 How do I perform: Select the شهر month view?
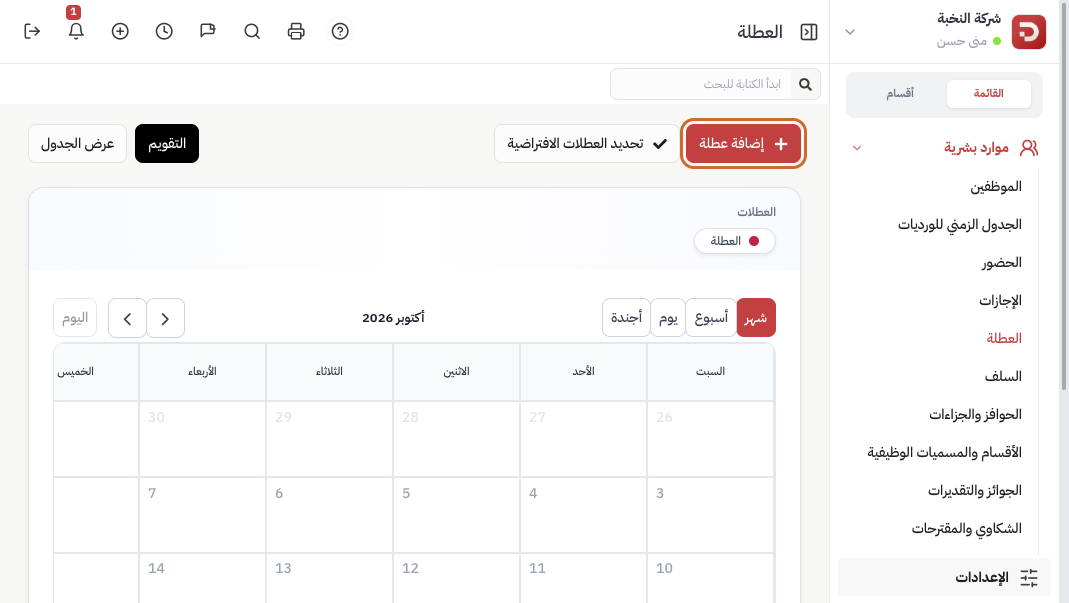click(x=756, y=318)
